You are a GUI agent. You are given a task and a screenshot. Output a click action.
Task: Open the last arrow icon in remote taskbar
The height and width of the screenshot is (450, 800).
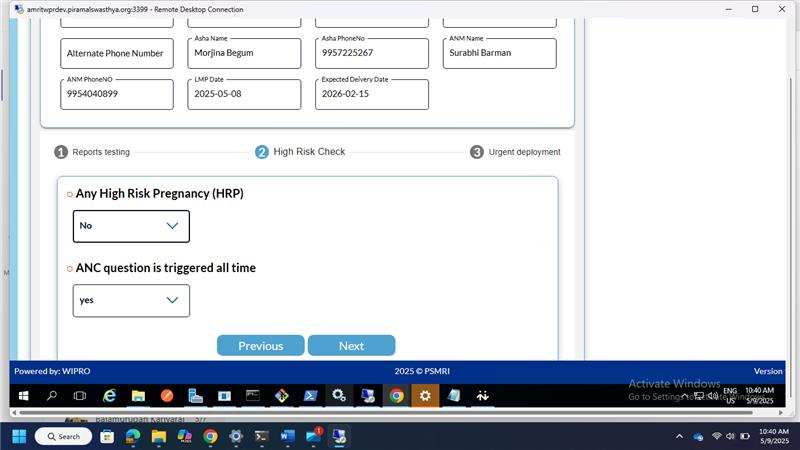482,396
